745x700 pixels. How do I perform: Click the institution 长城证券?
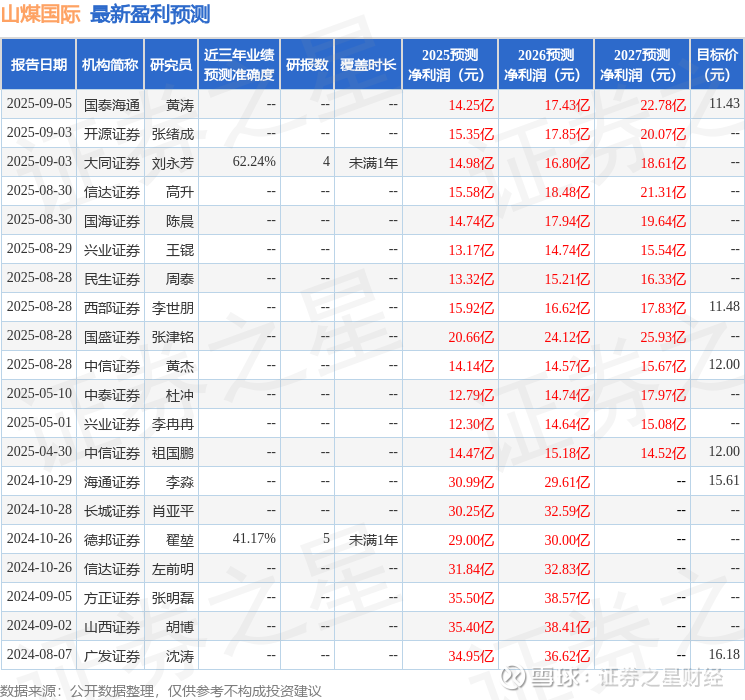pos(112,511)
